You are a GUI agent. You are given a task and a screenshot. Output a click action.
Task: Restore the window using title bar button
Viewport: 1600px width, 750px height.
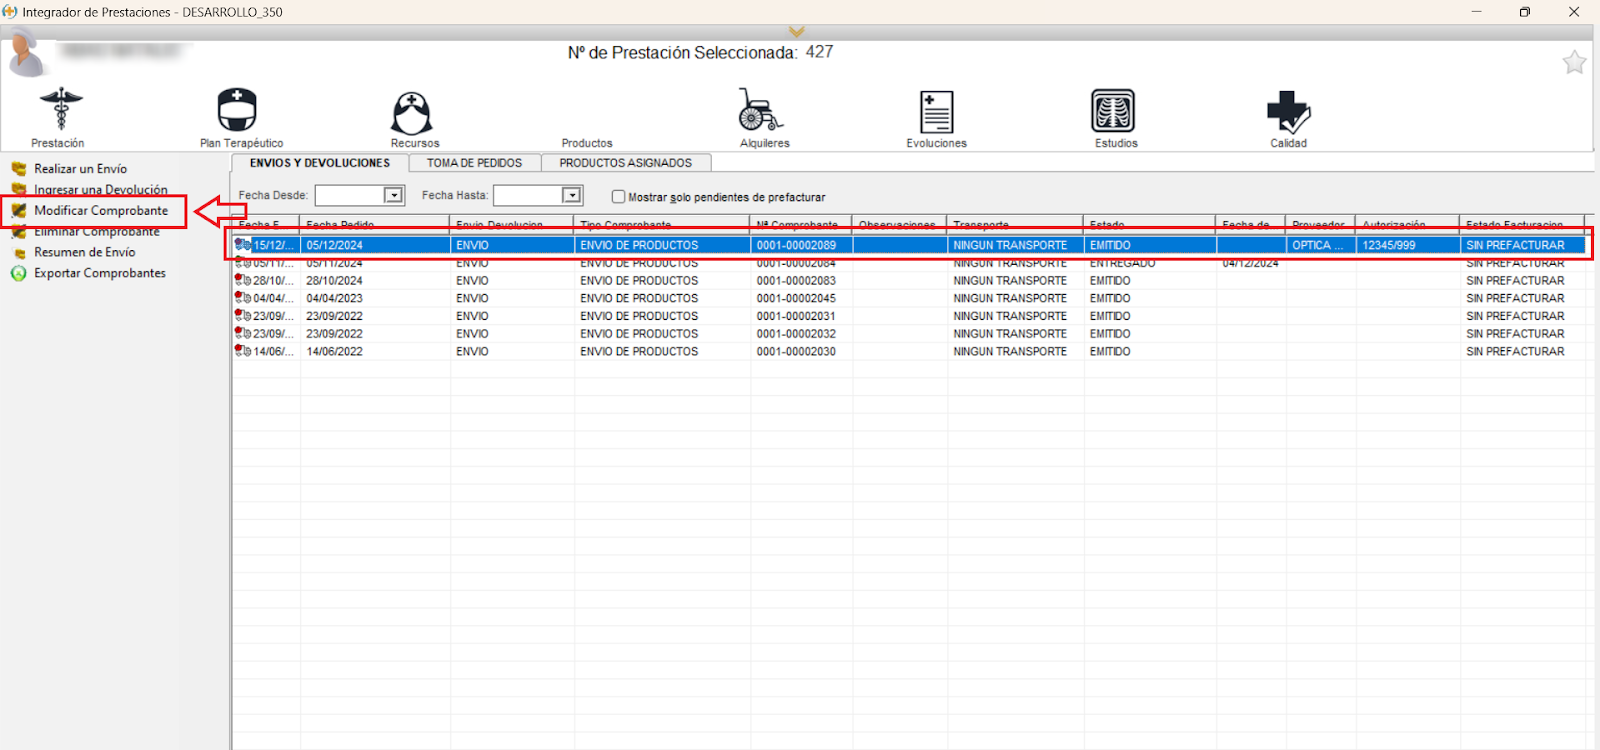click(x=1524, y=12)
